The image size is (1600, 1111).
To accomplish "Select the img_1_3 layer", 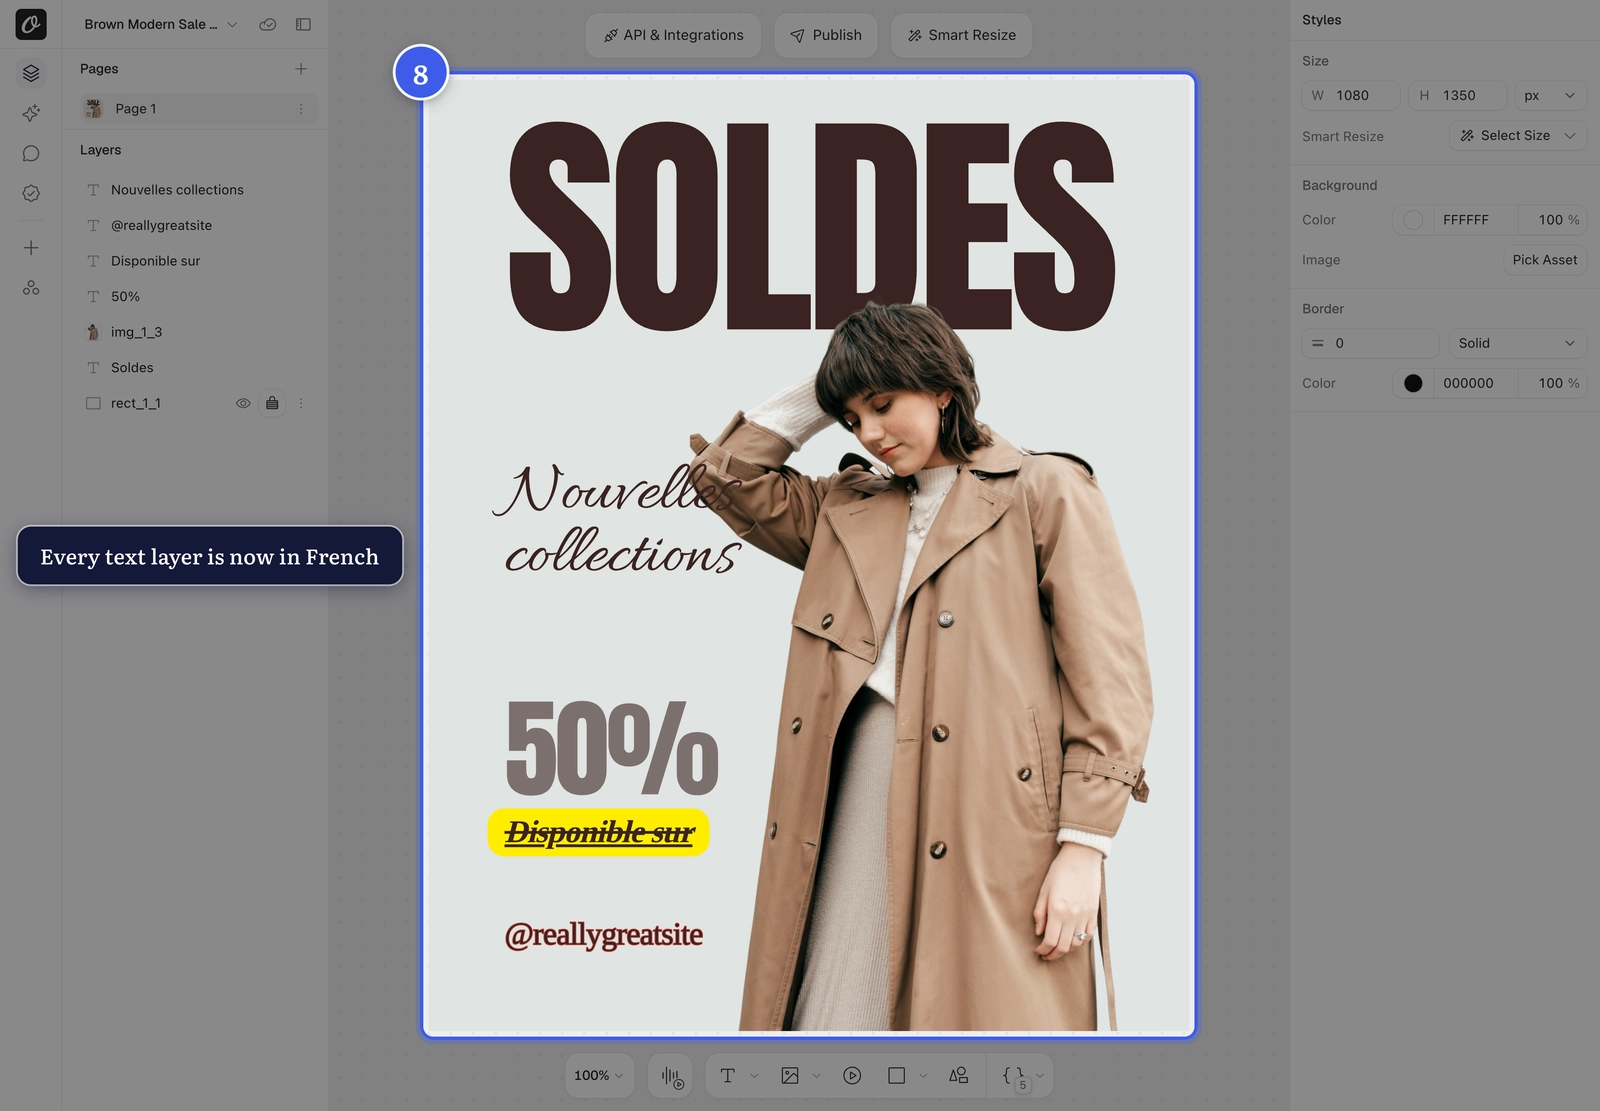I will (x=196, y=332).
